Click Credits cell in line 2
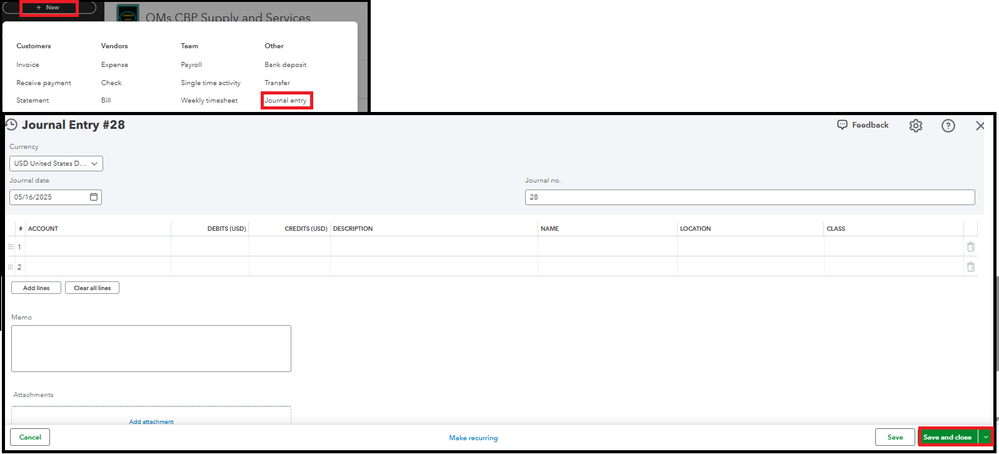Image resolution: width=999 pixels, height=454 pixels. click(289, 267)
